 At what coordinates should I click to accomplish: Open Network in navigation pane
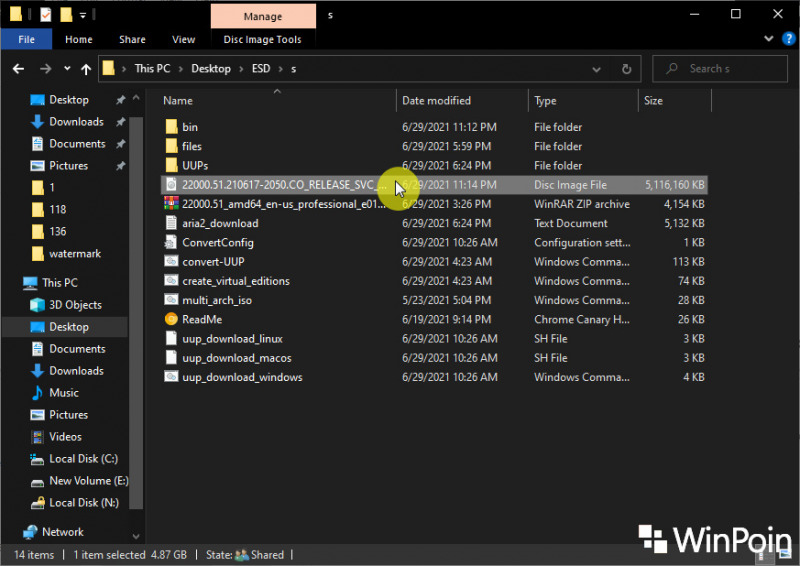(62, 532)
